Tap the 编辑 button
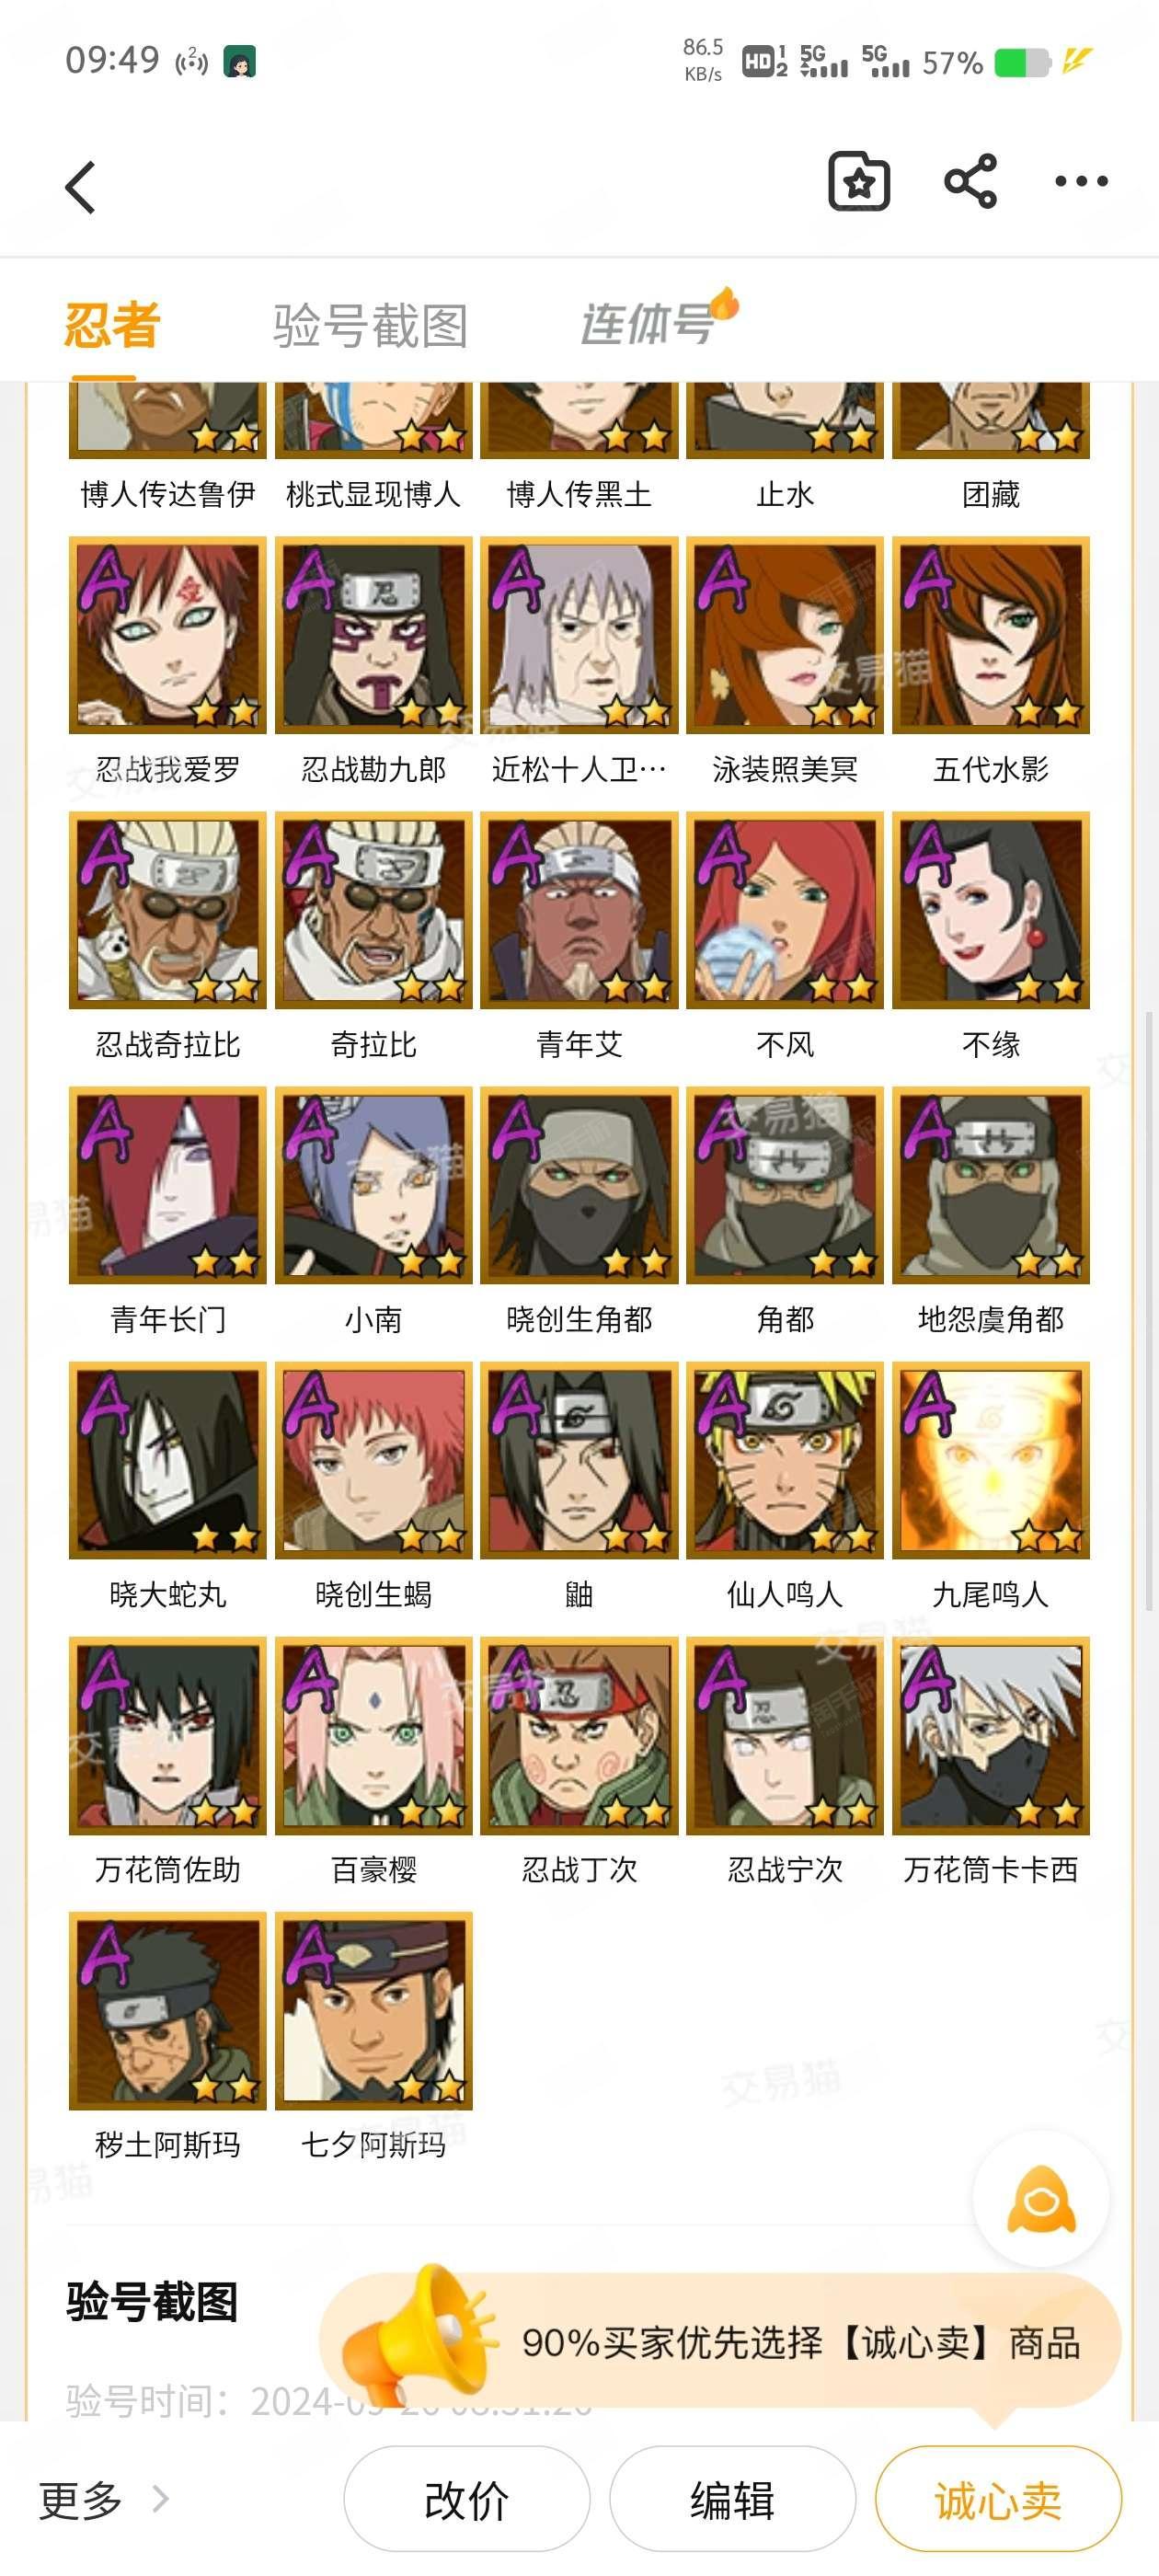 (x=732, y=2498)
